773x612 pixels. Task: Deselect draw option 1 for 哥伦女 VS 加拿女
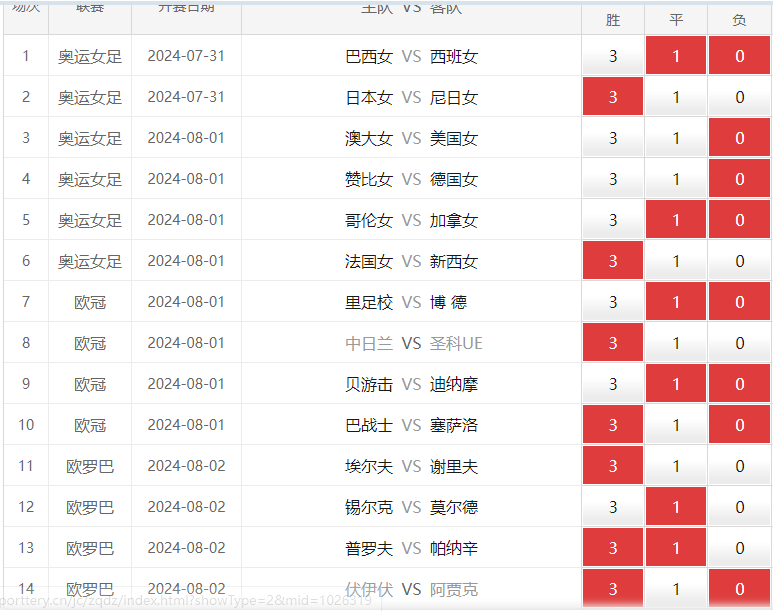pos(676,219)
